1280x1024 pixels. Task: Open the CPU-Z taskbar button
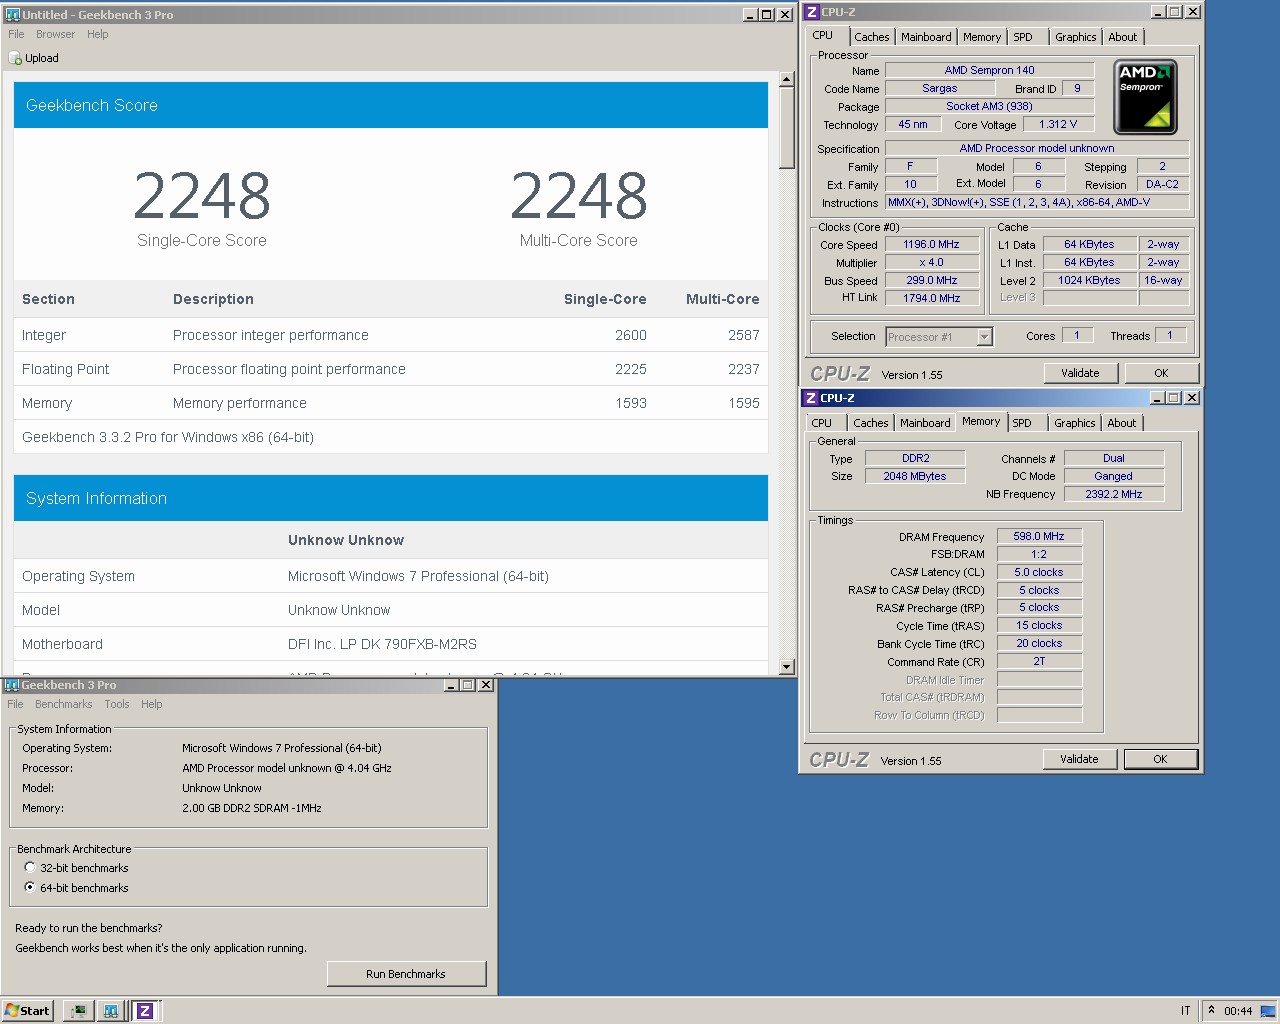click(x=145, y=1010)
